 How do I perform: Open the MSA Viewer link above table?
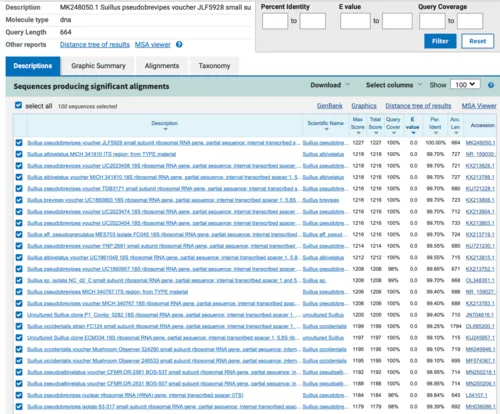(479, 106)
